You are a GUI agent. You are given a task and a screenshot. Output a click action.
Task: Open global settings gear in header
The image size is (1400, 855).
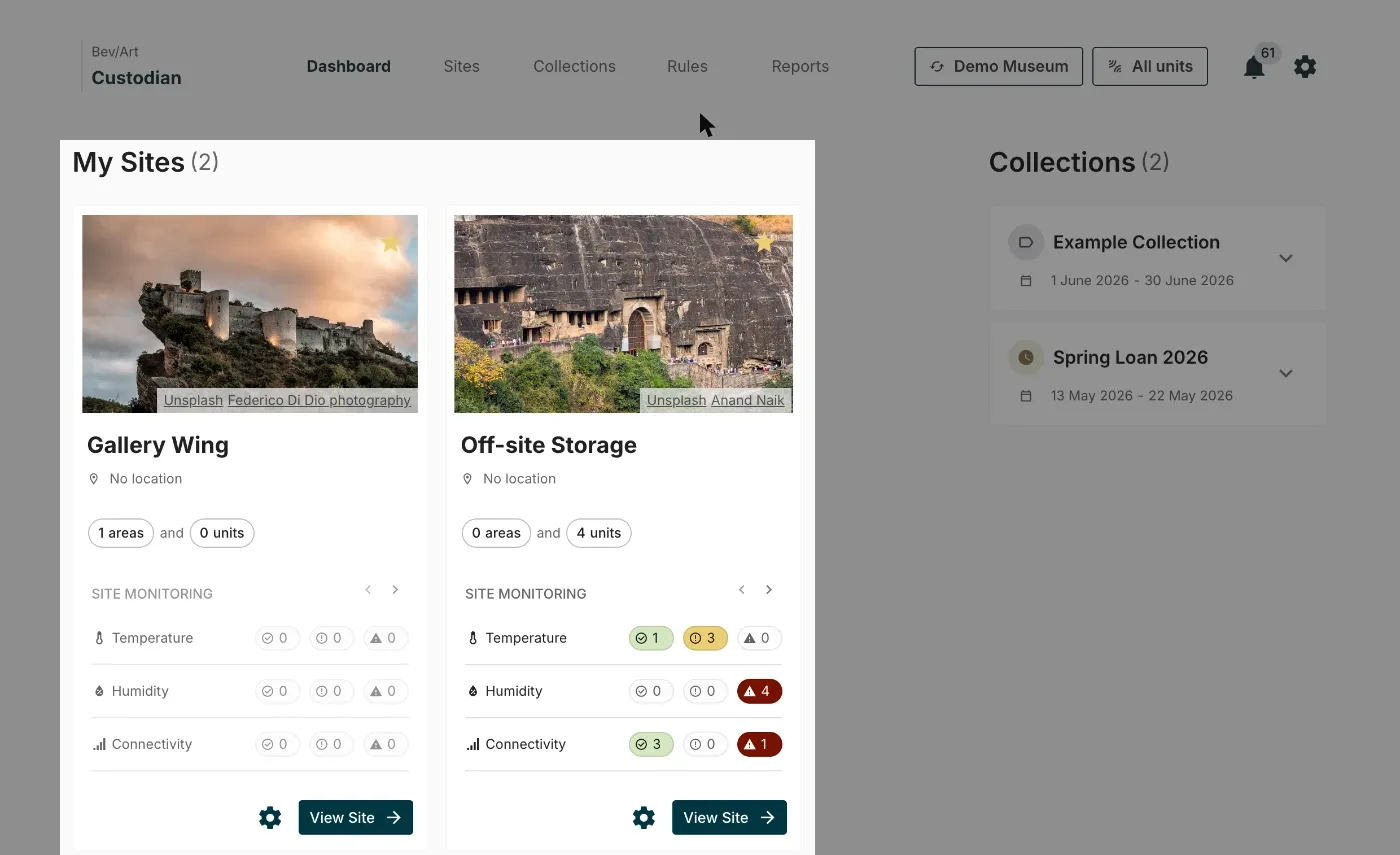[1305, 67]
